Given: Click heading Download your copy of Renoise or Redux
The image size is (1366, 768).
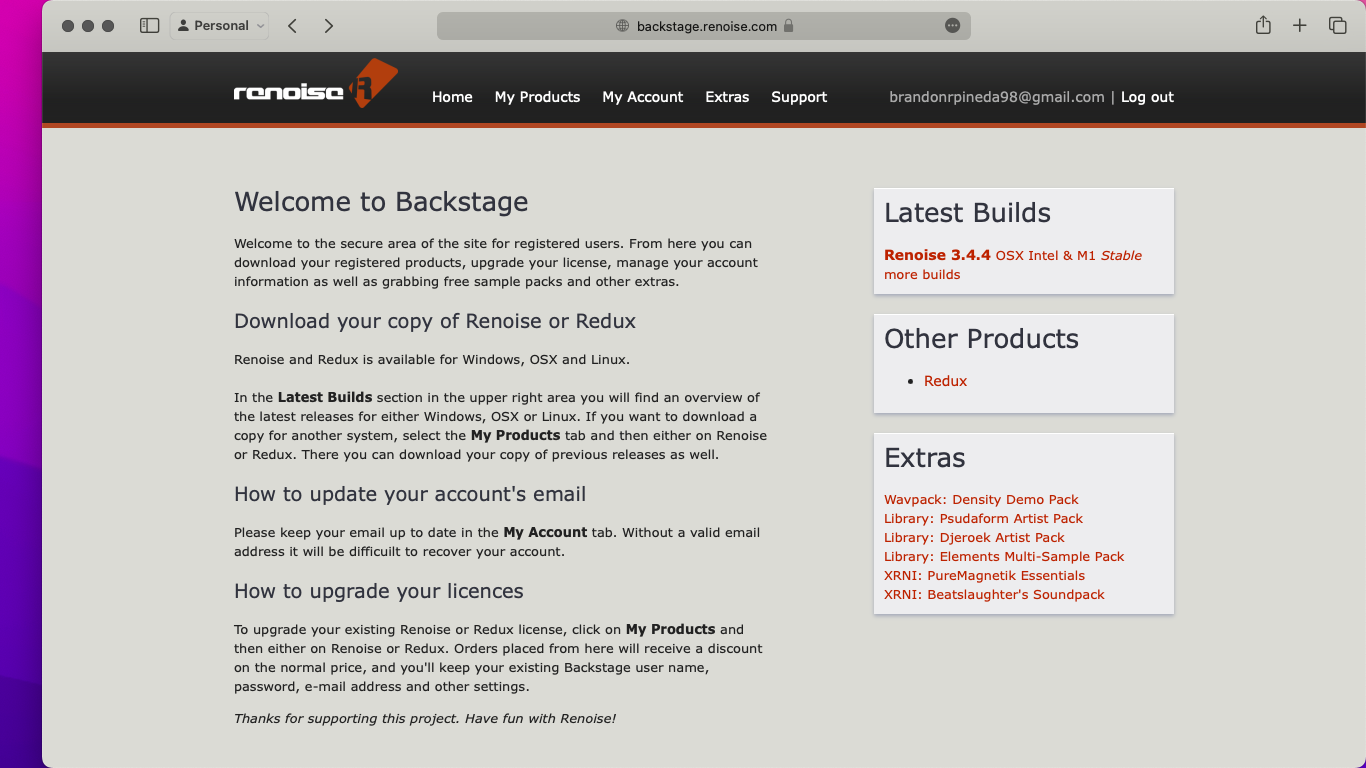Looking at the screenshot, I should pos(435,321).
